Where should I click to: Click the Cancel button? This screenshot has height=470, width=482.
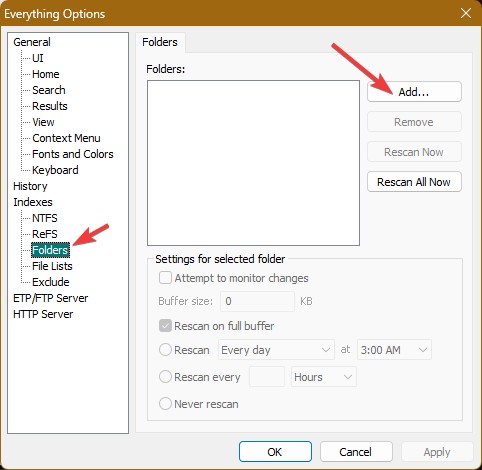tap(356, 452)
